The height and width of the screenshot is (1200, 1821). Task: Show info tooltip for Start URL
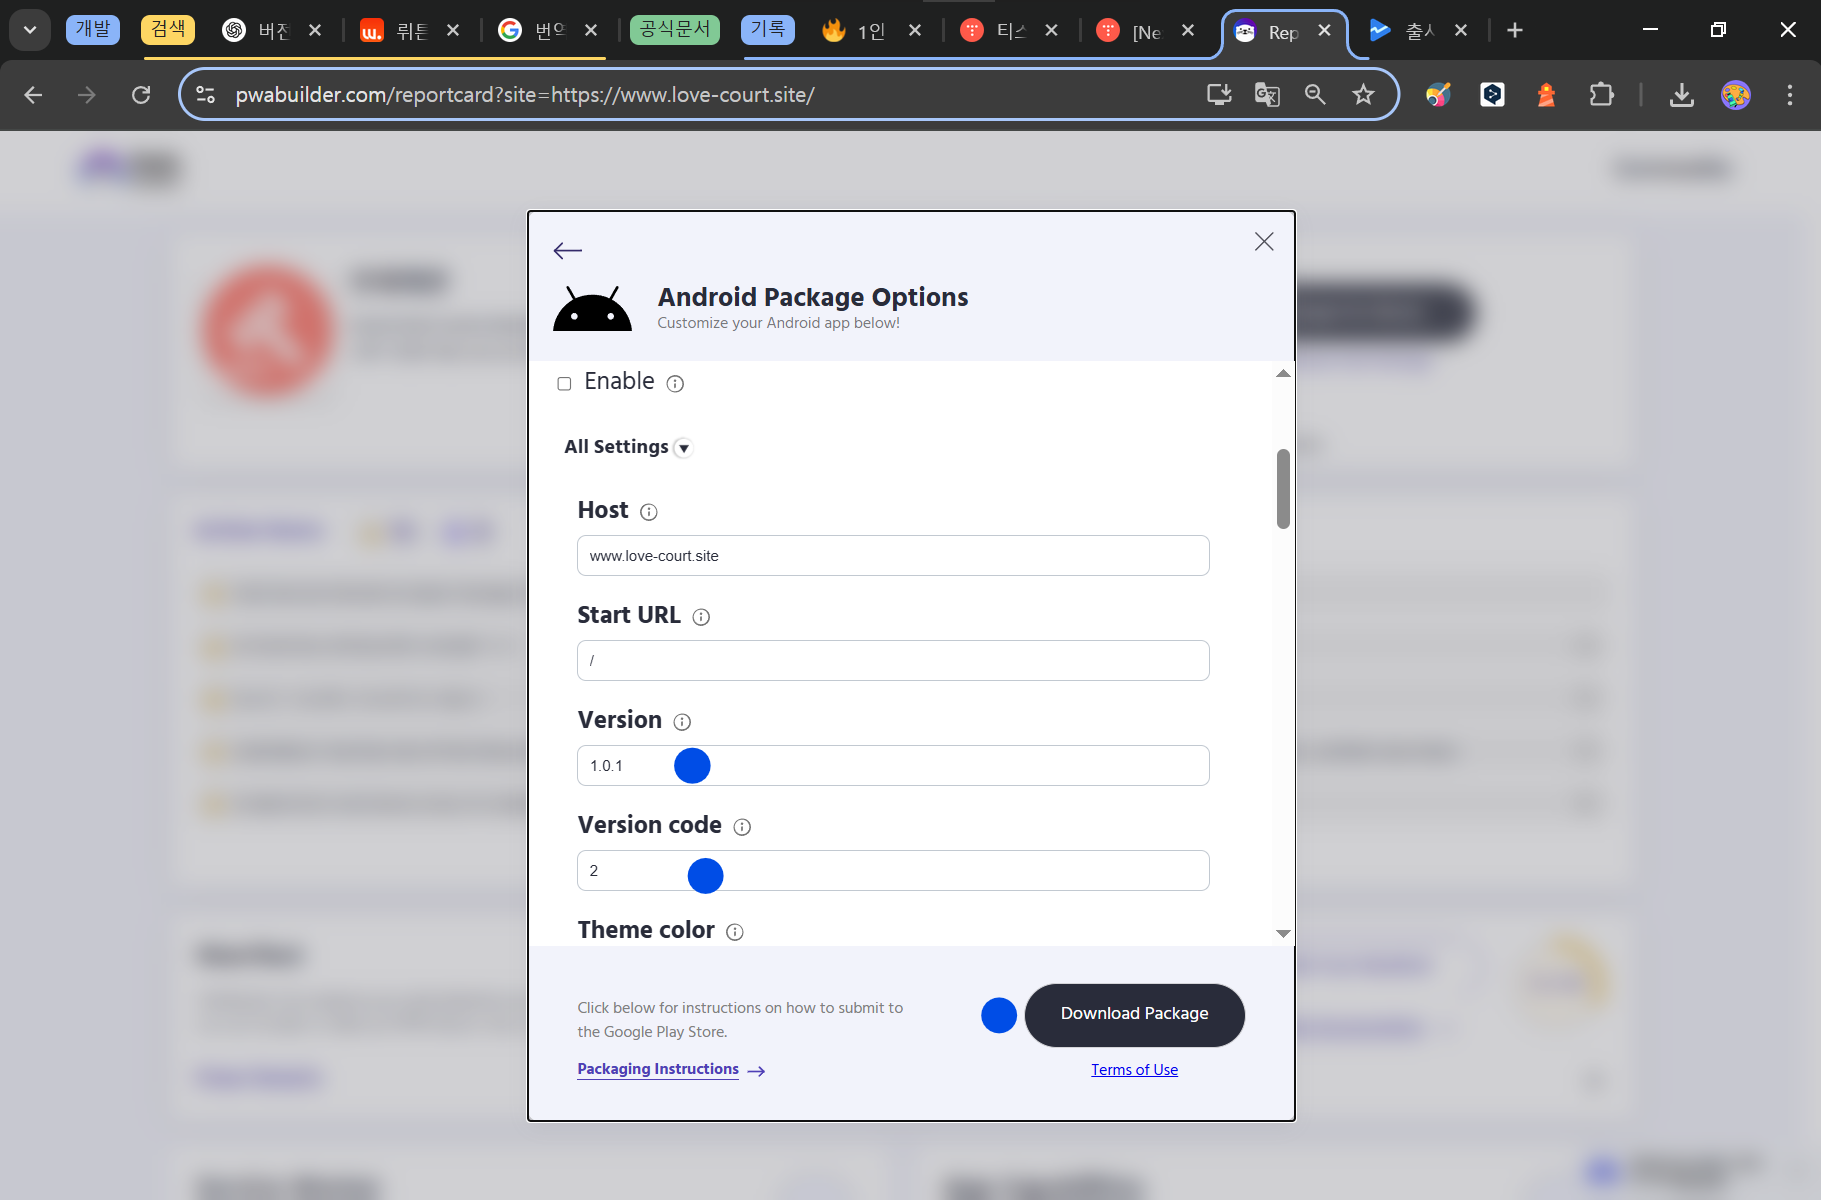point(701,617)
